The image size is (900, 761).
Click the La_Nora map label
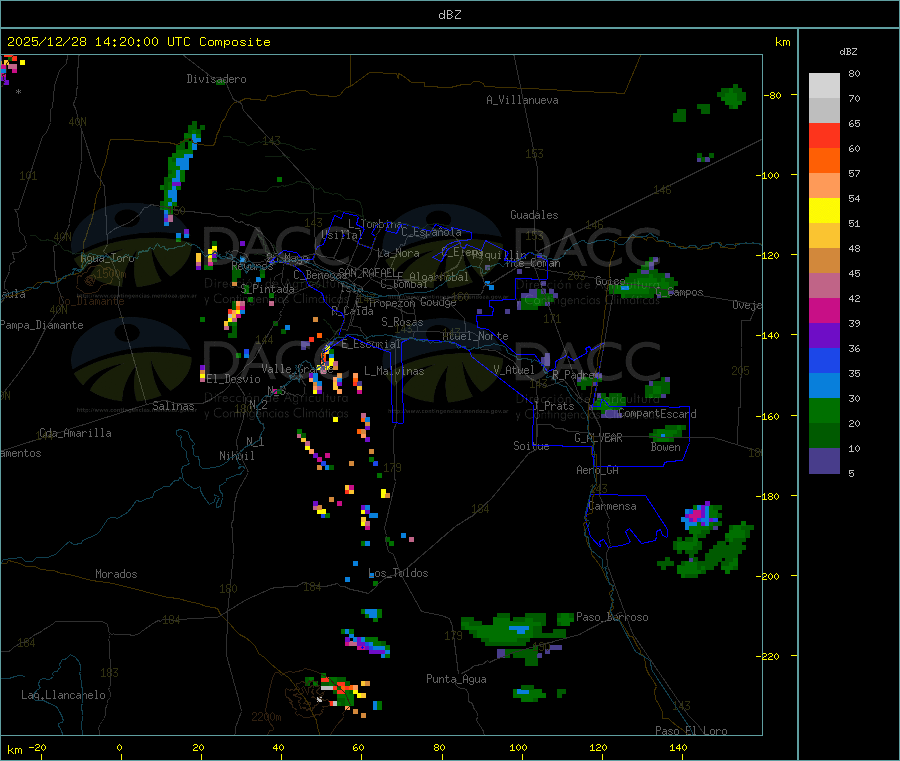(x=398, y=253)
